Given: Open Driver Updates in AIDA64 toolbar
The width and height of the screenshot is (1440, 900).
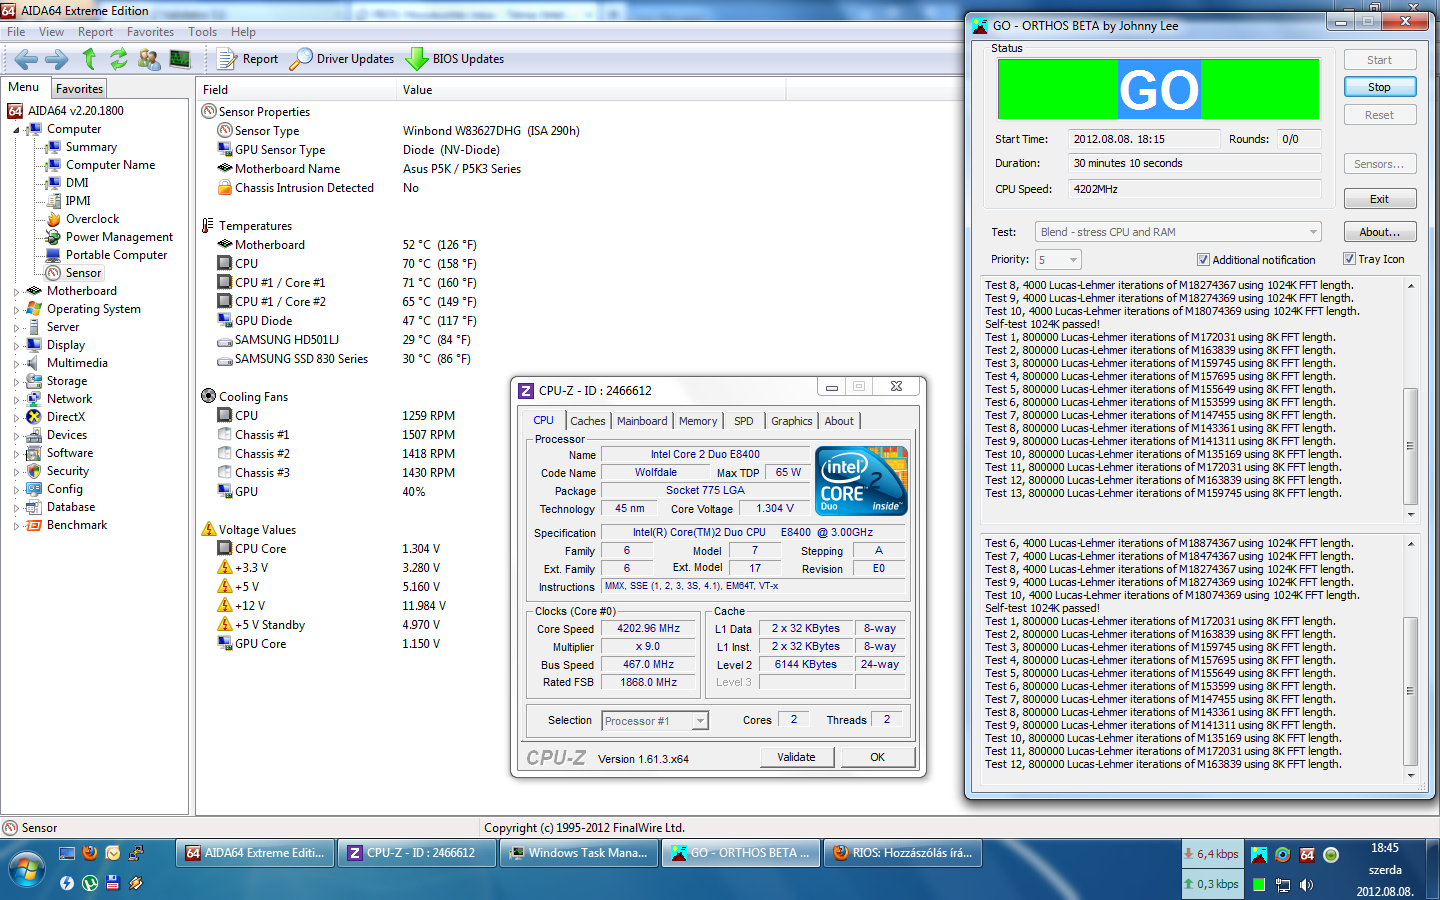Looking at the screenshot, I should 342,59.
